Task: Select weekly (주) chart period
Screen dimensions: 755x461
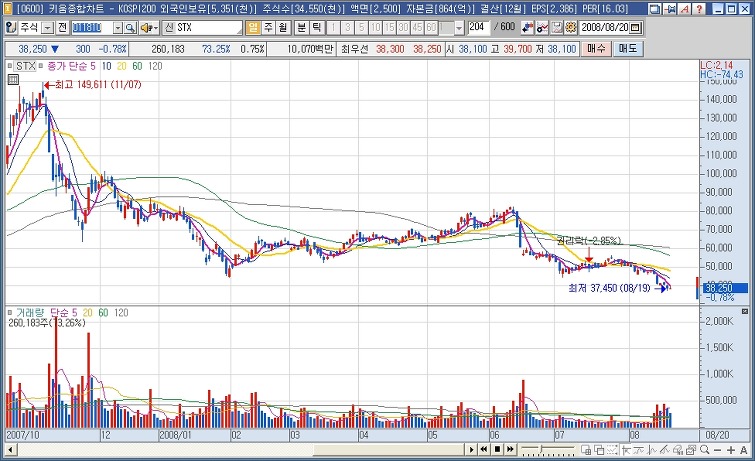Action: pyautogui.click(x=268, y=27)
